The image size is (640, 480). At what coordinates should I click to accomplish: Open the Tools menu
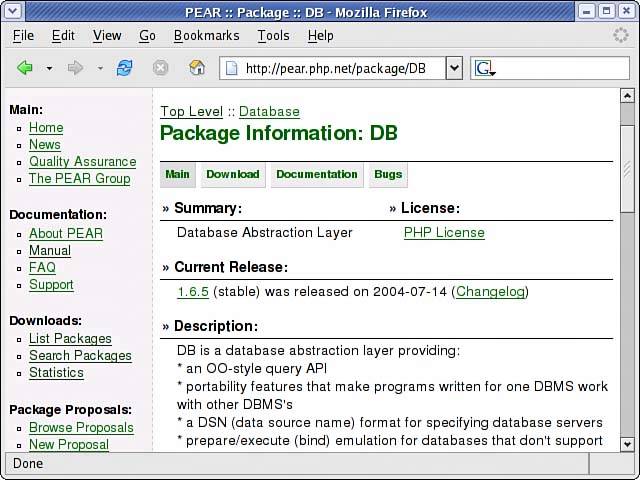(273, 35)
